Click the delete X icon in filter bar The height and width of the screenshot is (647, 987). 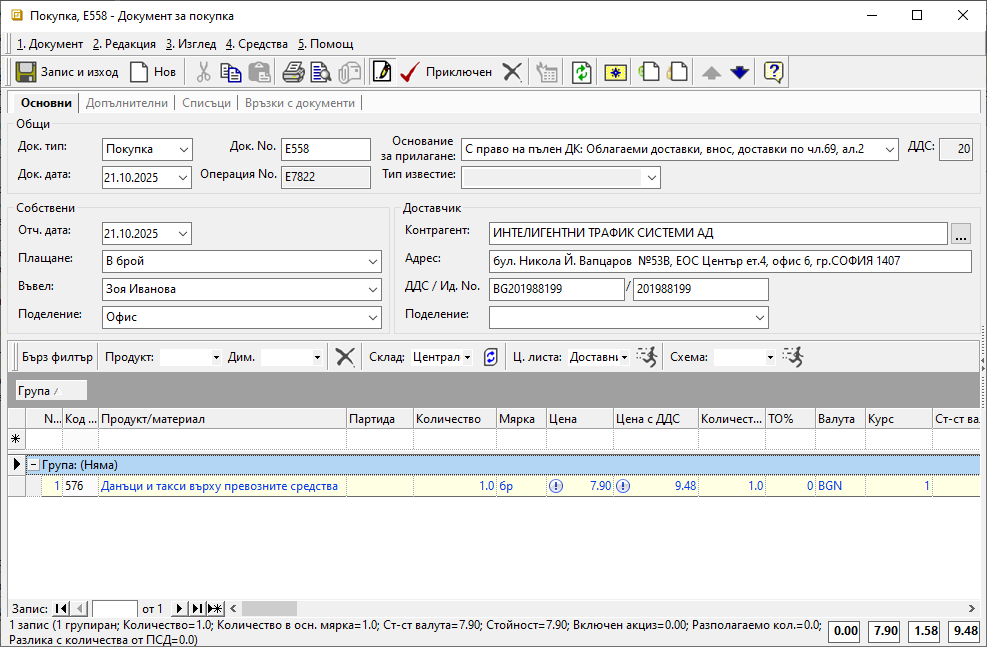pos(345,357)
